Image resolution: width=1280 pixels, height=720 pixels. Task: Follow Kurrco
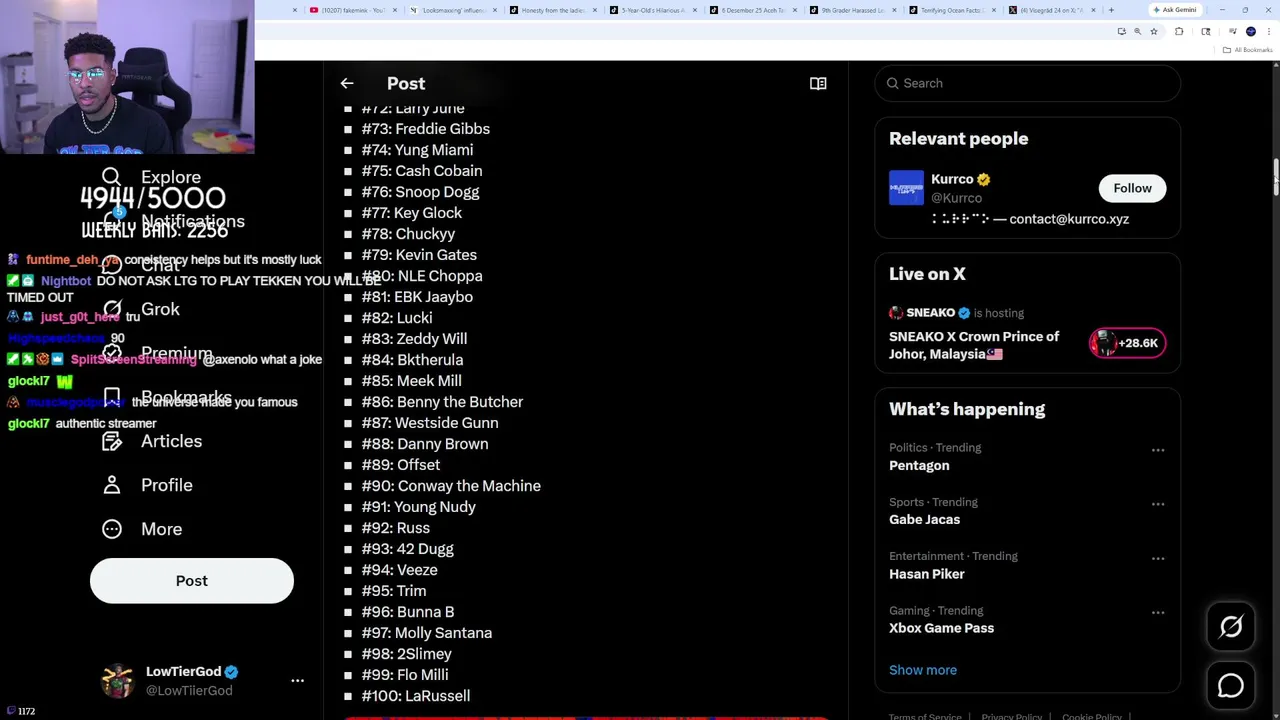coord(1133,188)
